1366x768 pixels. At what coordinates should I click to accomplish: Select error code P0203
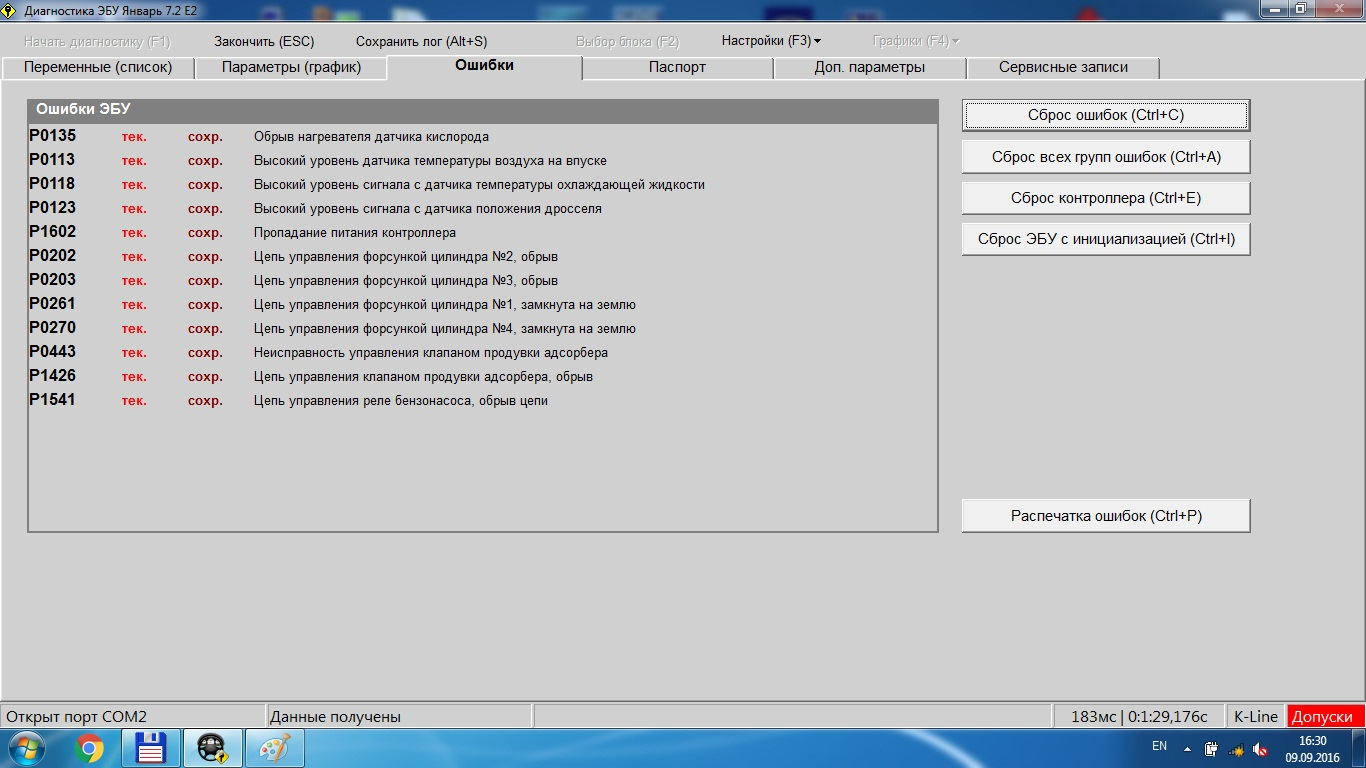[x=52, y=280]
